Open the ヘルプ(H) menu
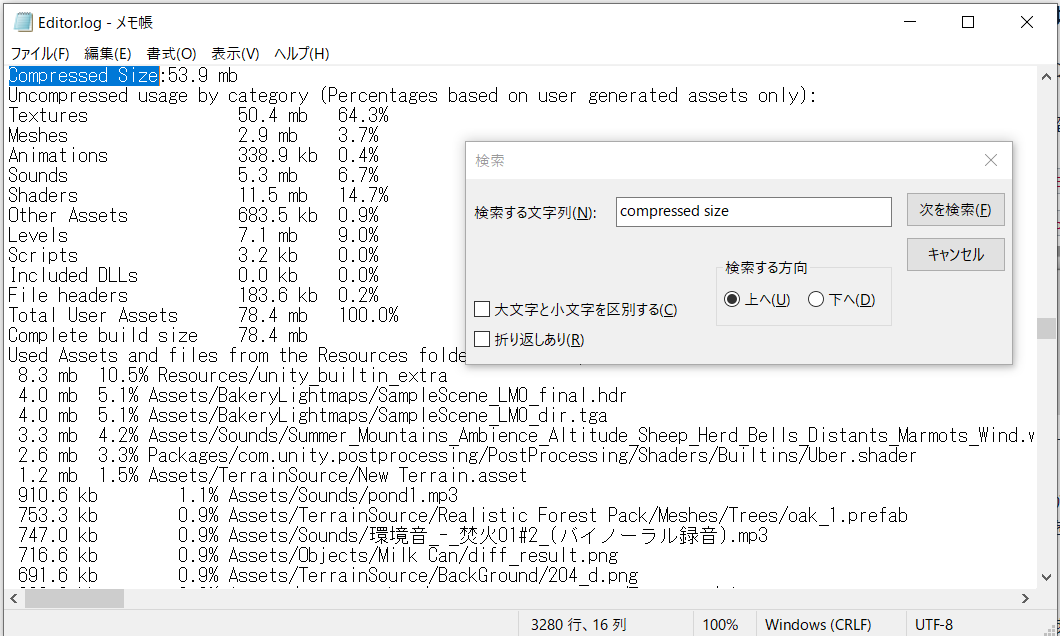The width and height of the screenshot is (1060, 636). (x=302, y=53)
